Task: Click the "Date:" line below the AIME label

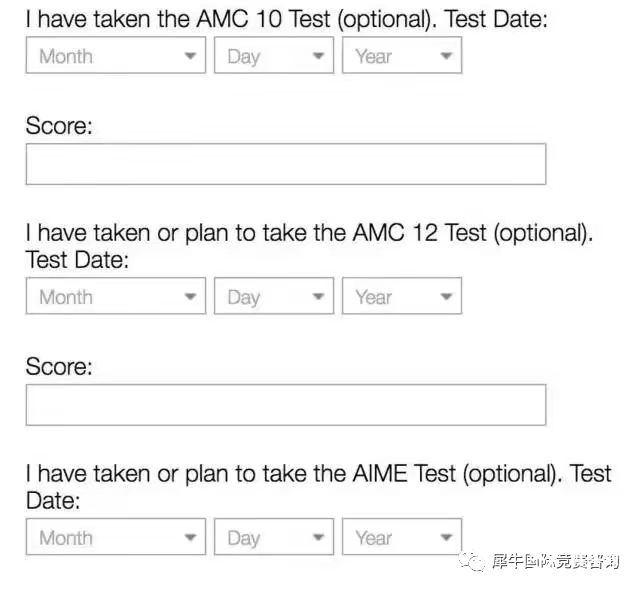Action: click(53, 501)
